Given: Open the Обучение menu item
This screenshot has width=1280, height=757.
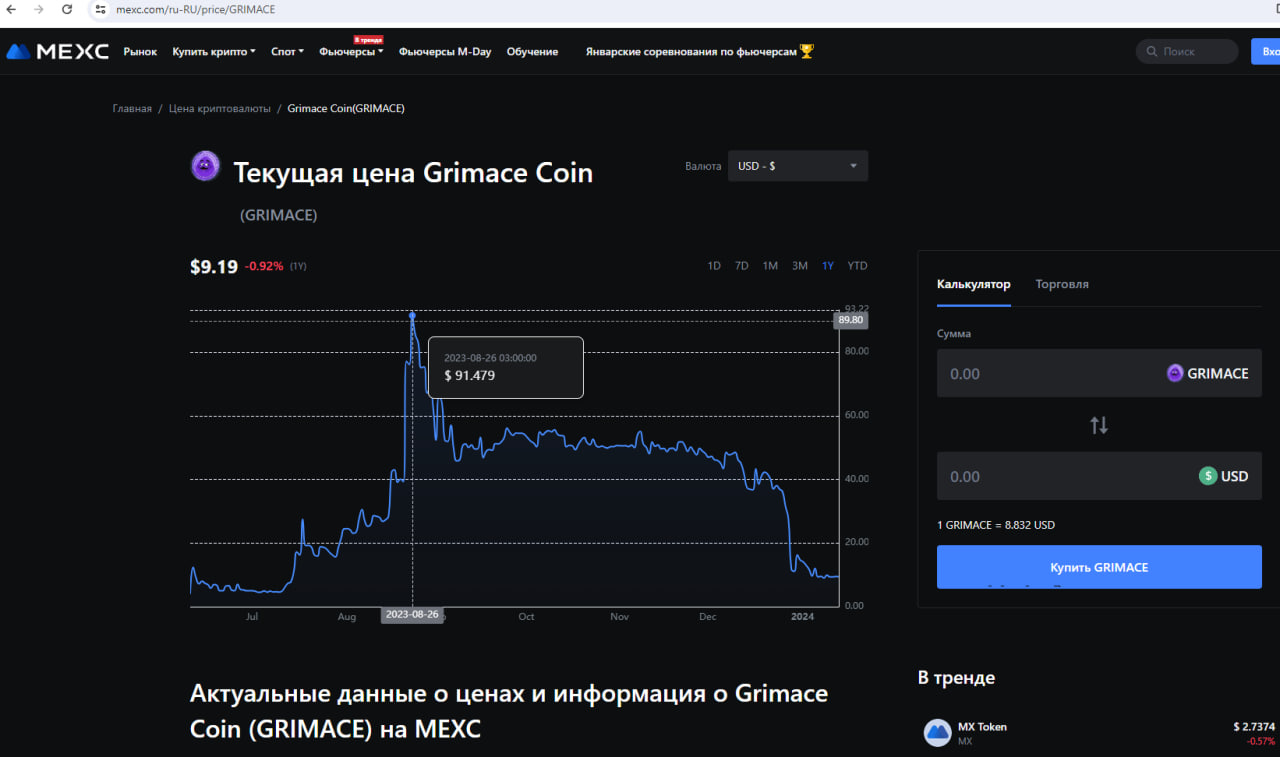Looking at the screenshot, I should pos(532,51).
